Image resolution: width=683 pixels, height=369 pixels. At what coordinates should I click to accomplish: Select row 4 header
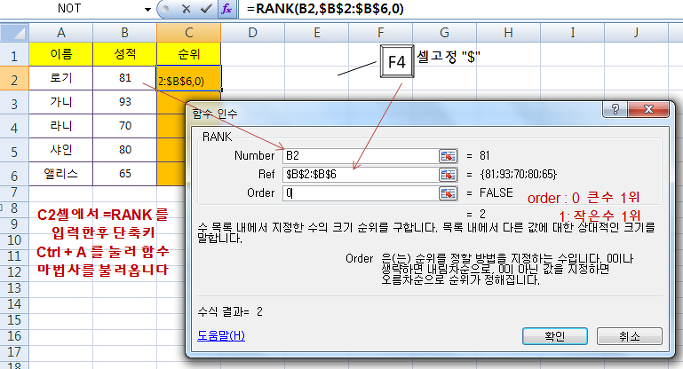[x=14, y=127]
